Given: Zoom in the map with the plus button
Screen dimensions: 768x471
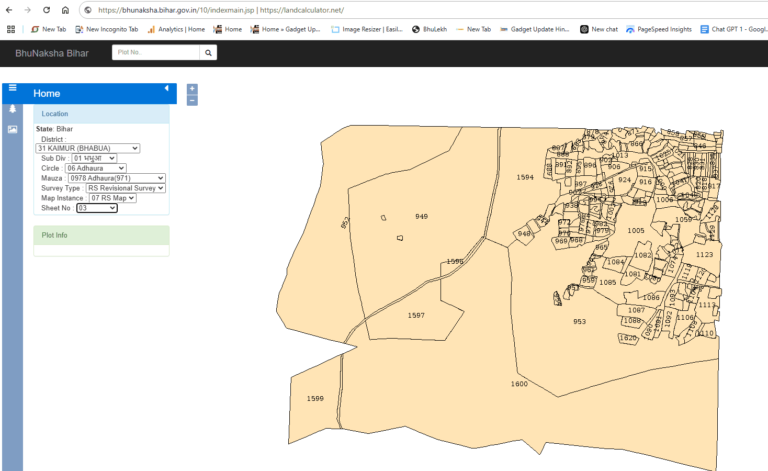Looking at the screenshot, I should [192, 89].
